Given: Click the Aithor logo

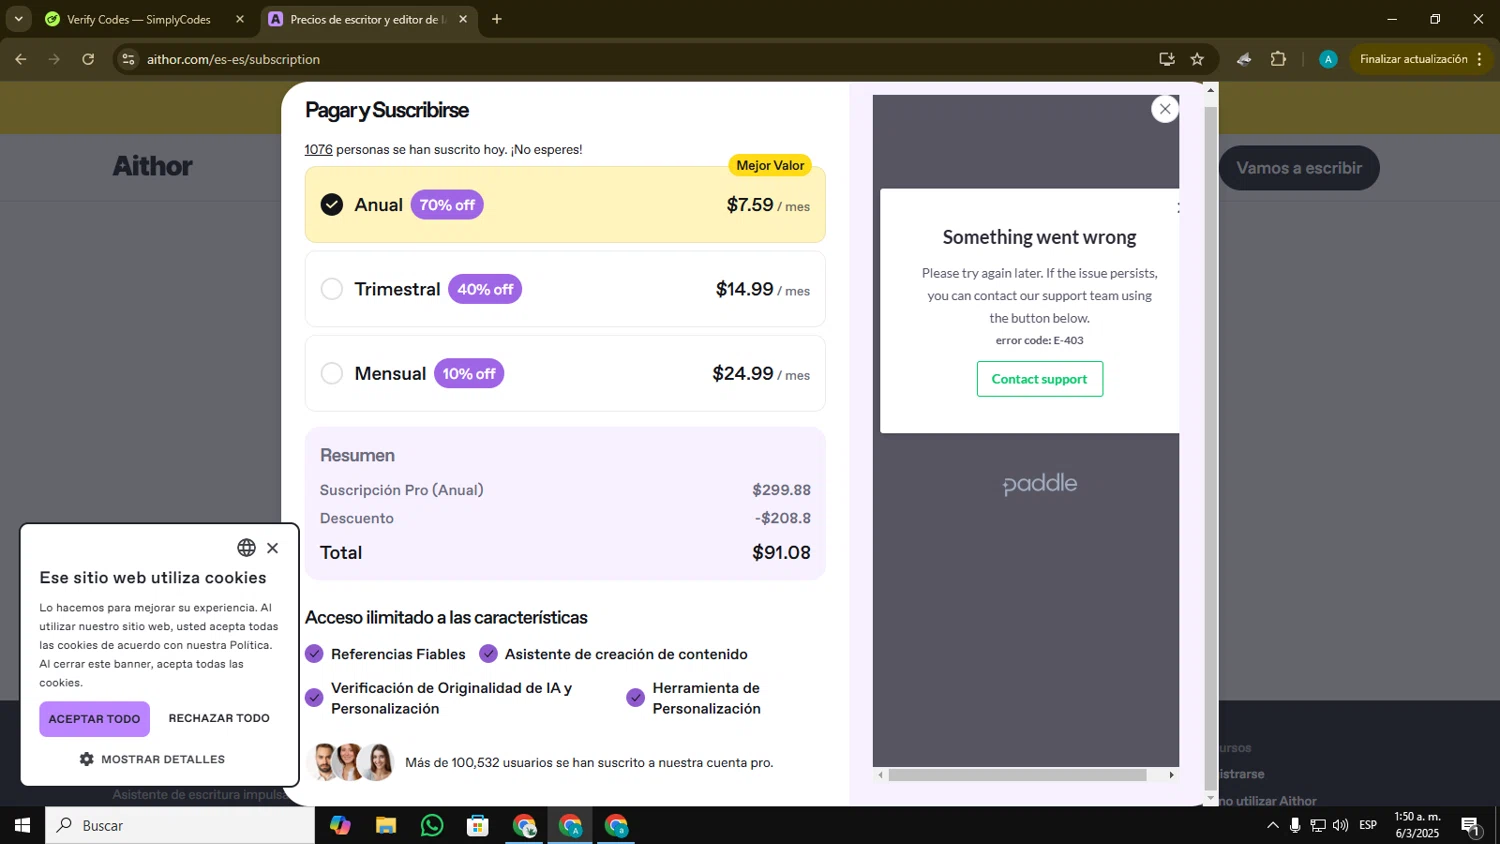Looking at the screenshot, I should tap(152, 166).
